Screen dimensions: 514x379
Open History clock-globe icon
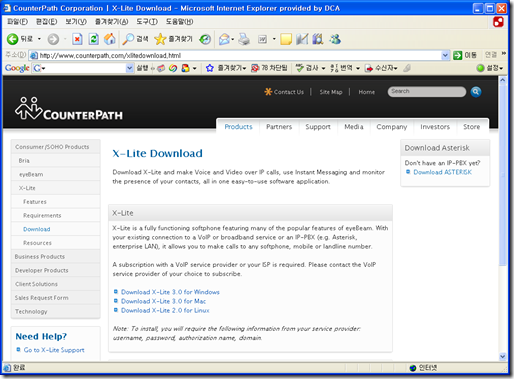coord(205,39)
